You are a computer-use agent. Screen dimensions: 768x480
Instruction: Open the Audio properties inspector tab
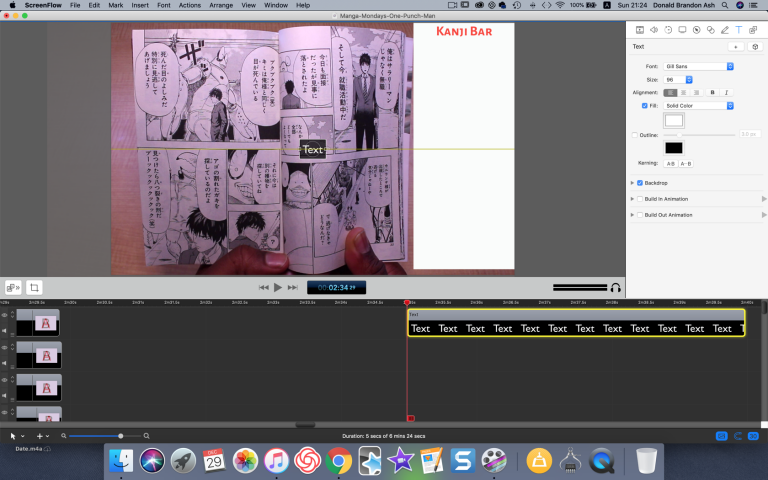tap(654, 30)
